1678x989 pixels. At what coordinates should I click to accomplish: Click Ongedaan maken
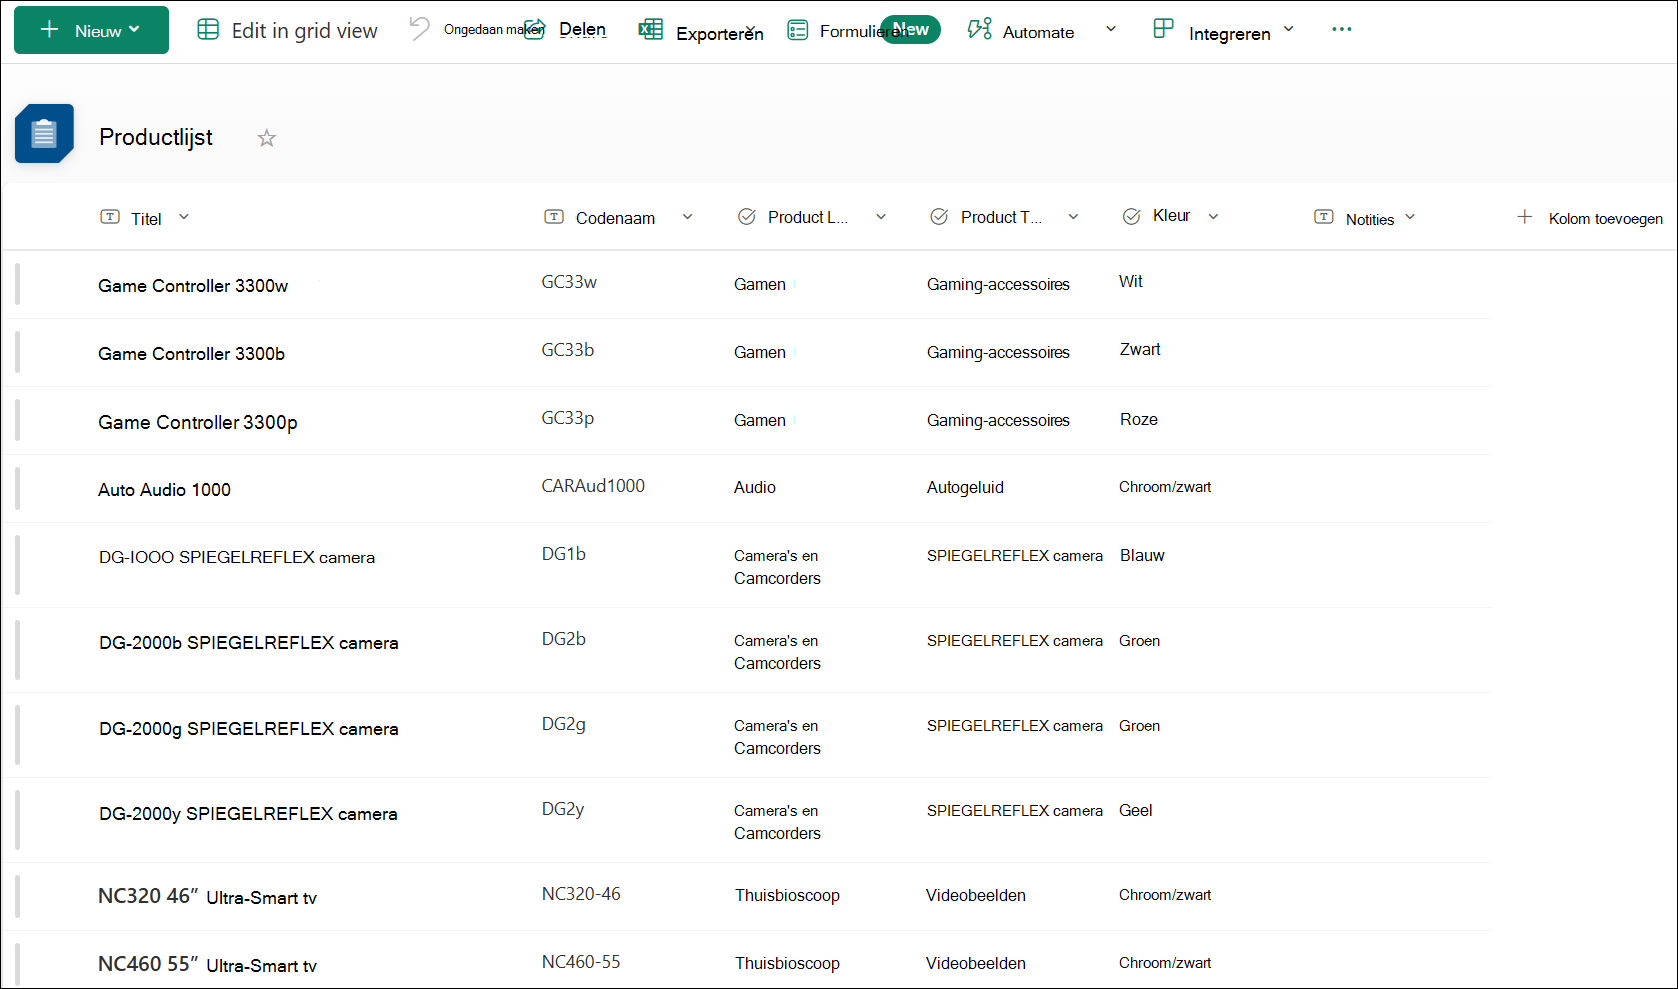coord(493,30)
